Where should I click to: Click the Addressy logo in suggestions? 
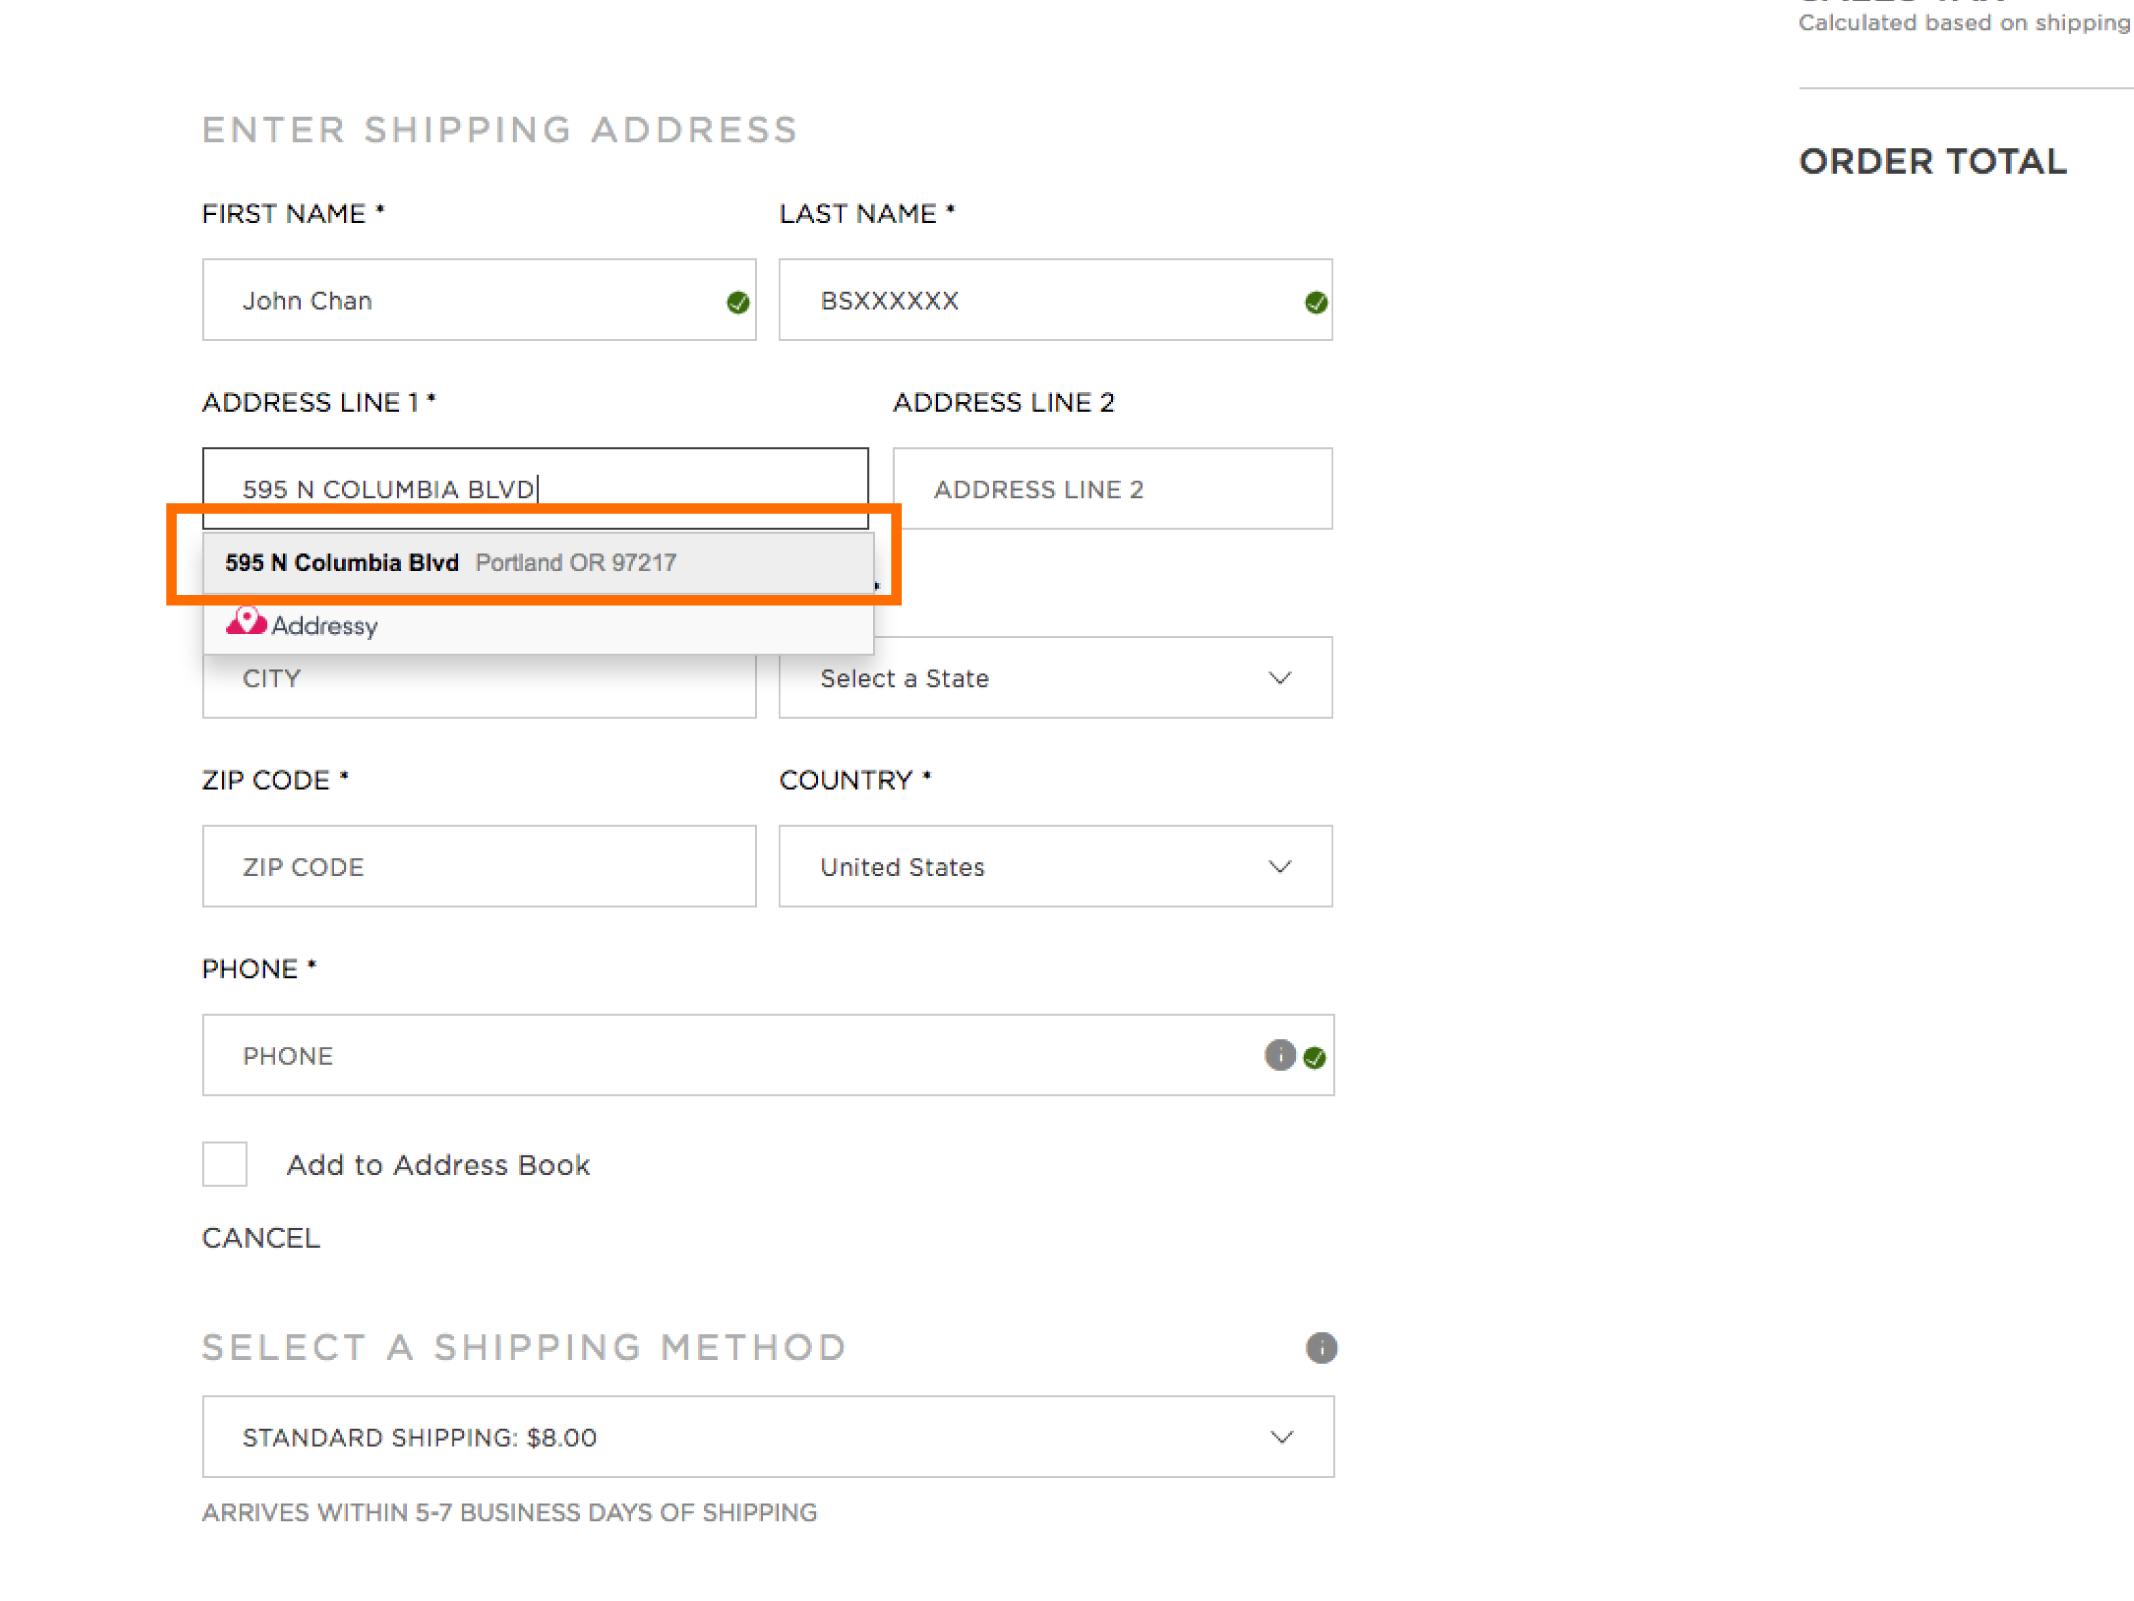click(x=301, y=625)
